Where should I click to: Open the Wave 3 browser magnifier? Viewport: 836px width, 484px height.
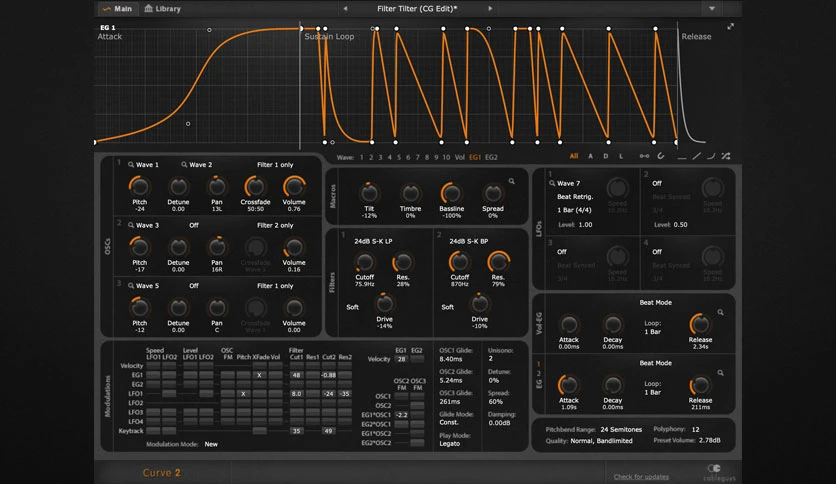tap(131, 225)
